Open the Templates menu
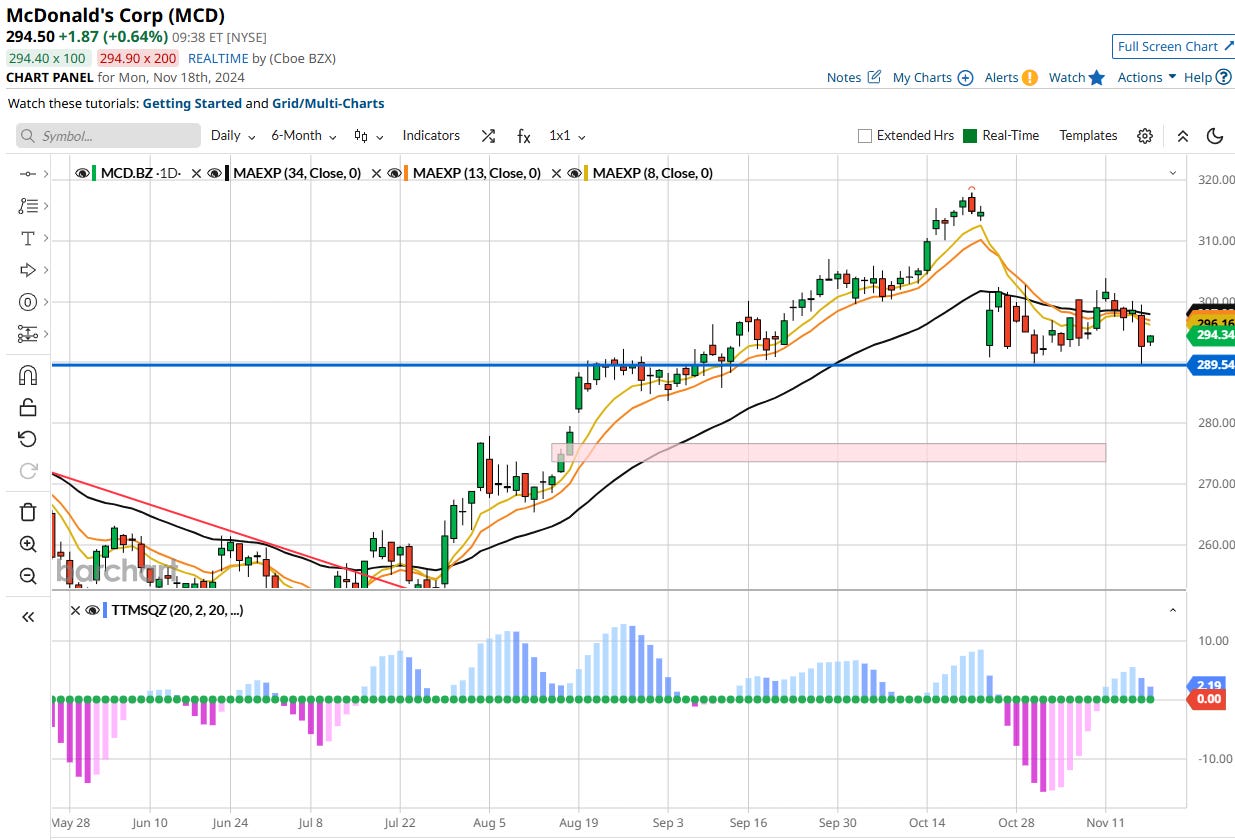Screen dimensions: 1235x840 pyautogui.click(x=1088, y=135)
